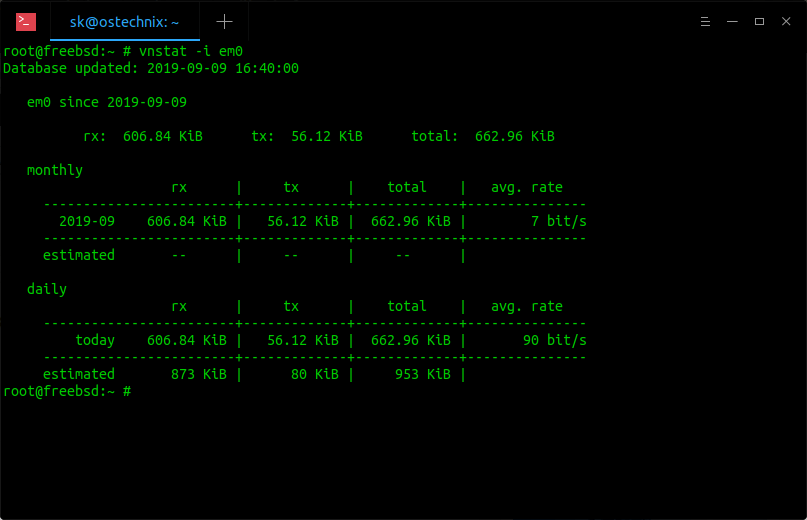This screenshot has height=520, width=807.
Task: Click the estimated rx value 873 KiB
Action: coord(199,374)
